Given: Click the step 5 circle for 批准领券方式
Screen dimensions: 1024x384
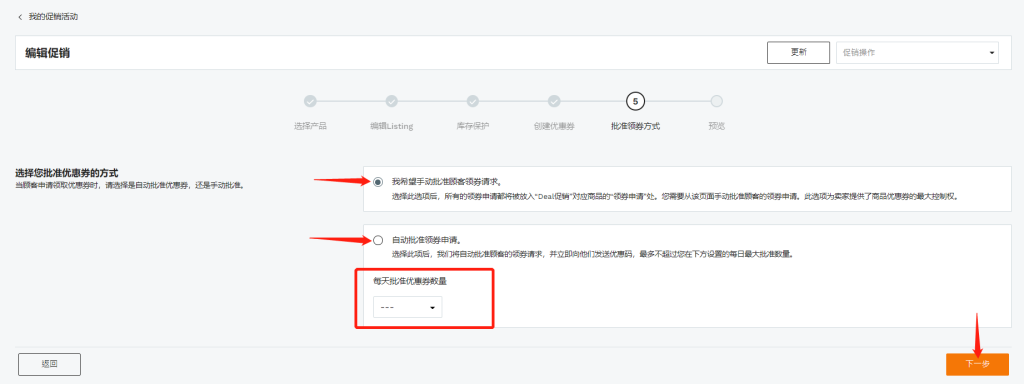Looking at the screenshot, I should point(635,101).
